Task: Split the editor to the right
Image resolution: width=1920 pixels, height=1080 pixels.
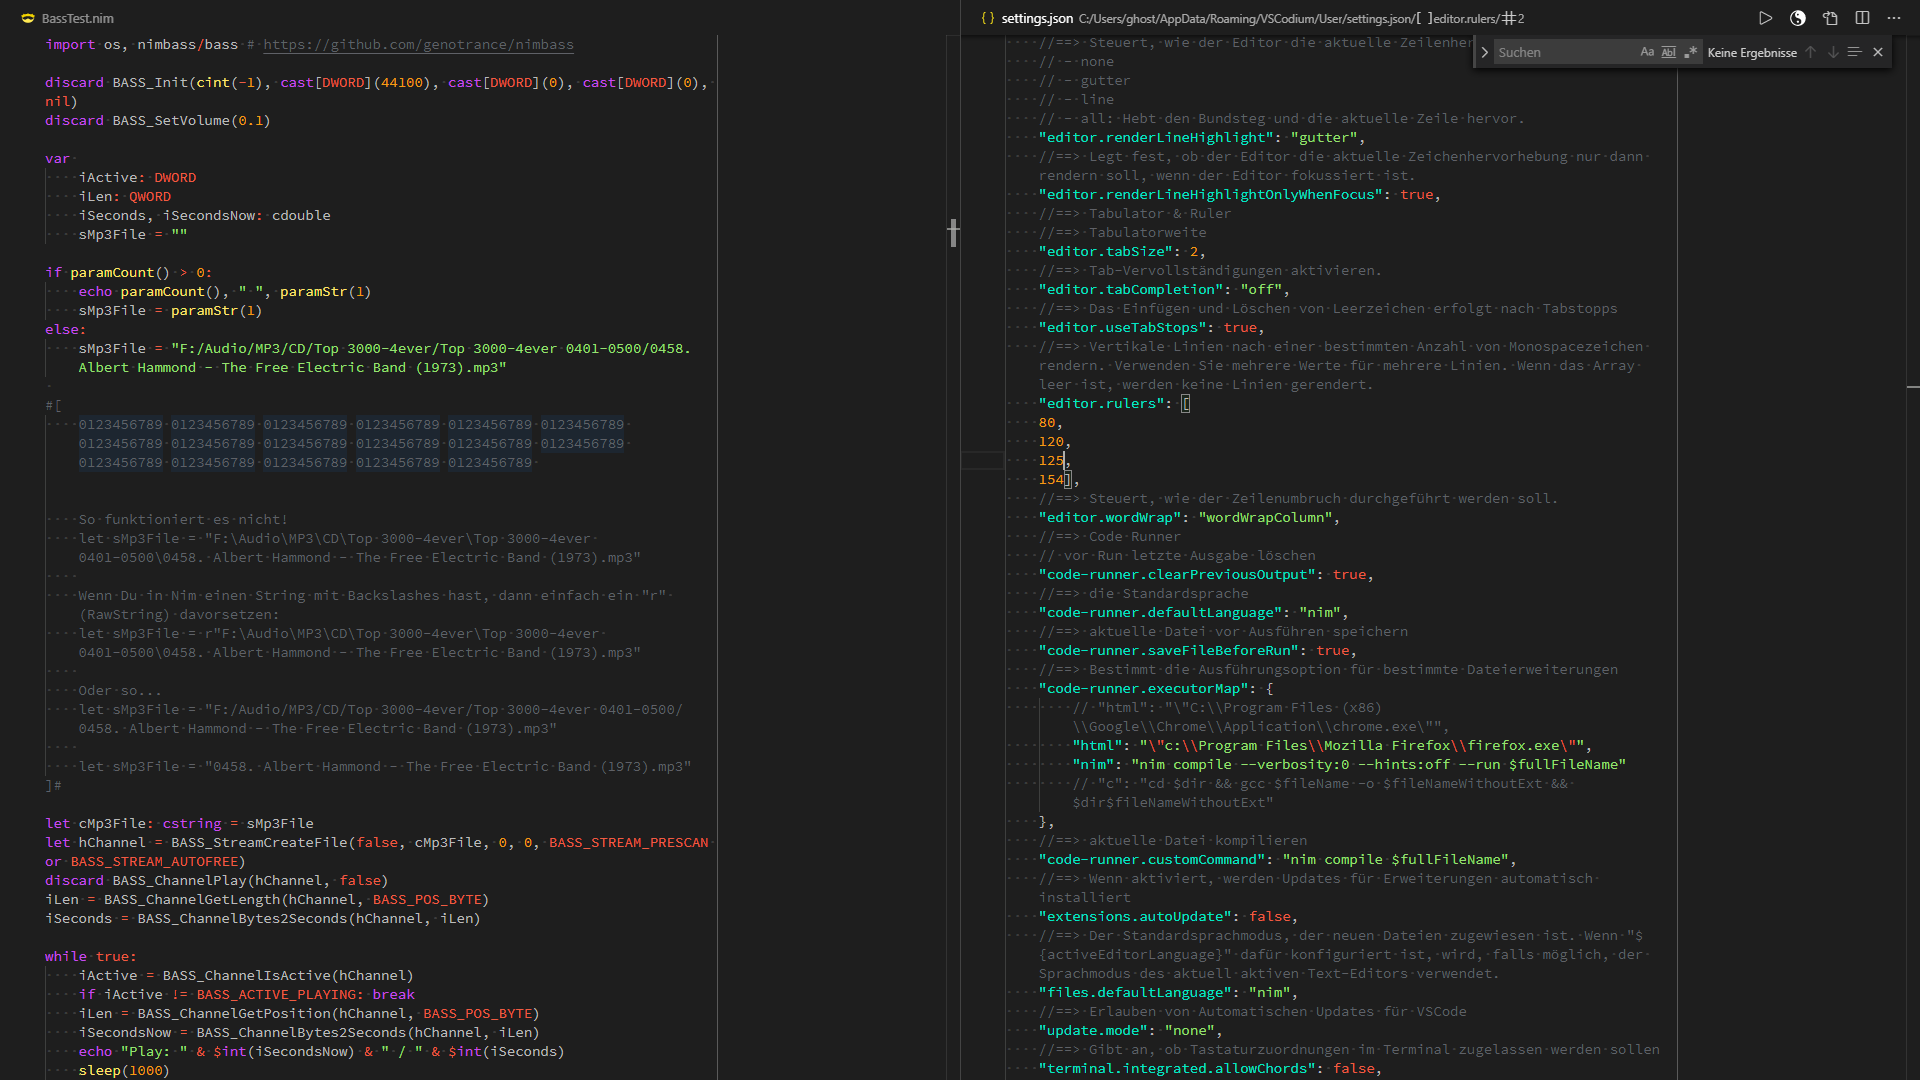Action: [1862, 18]
